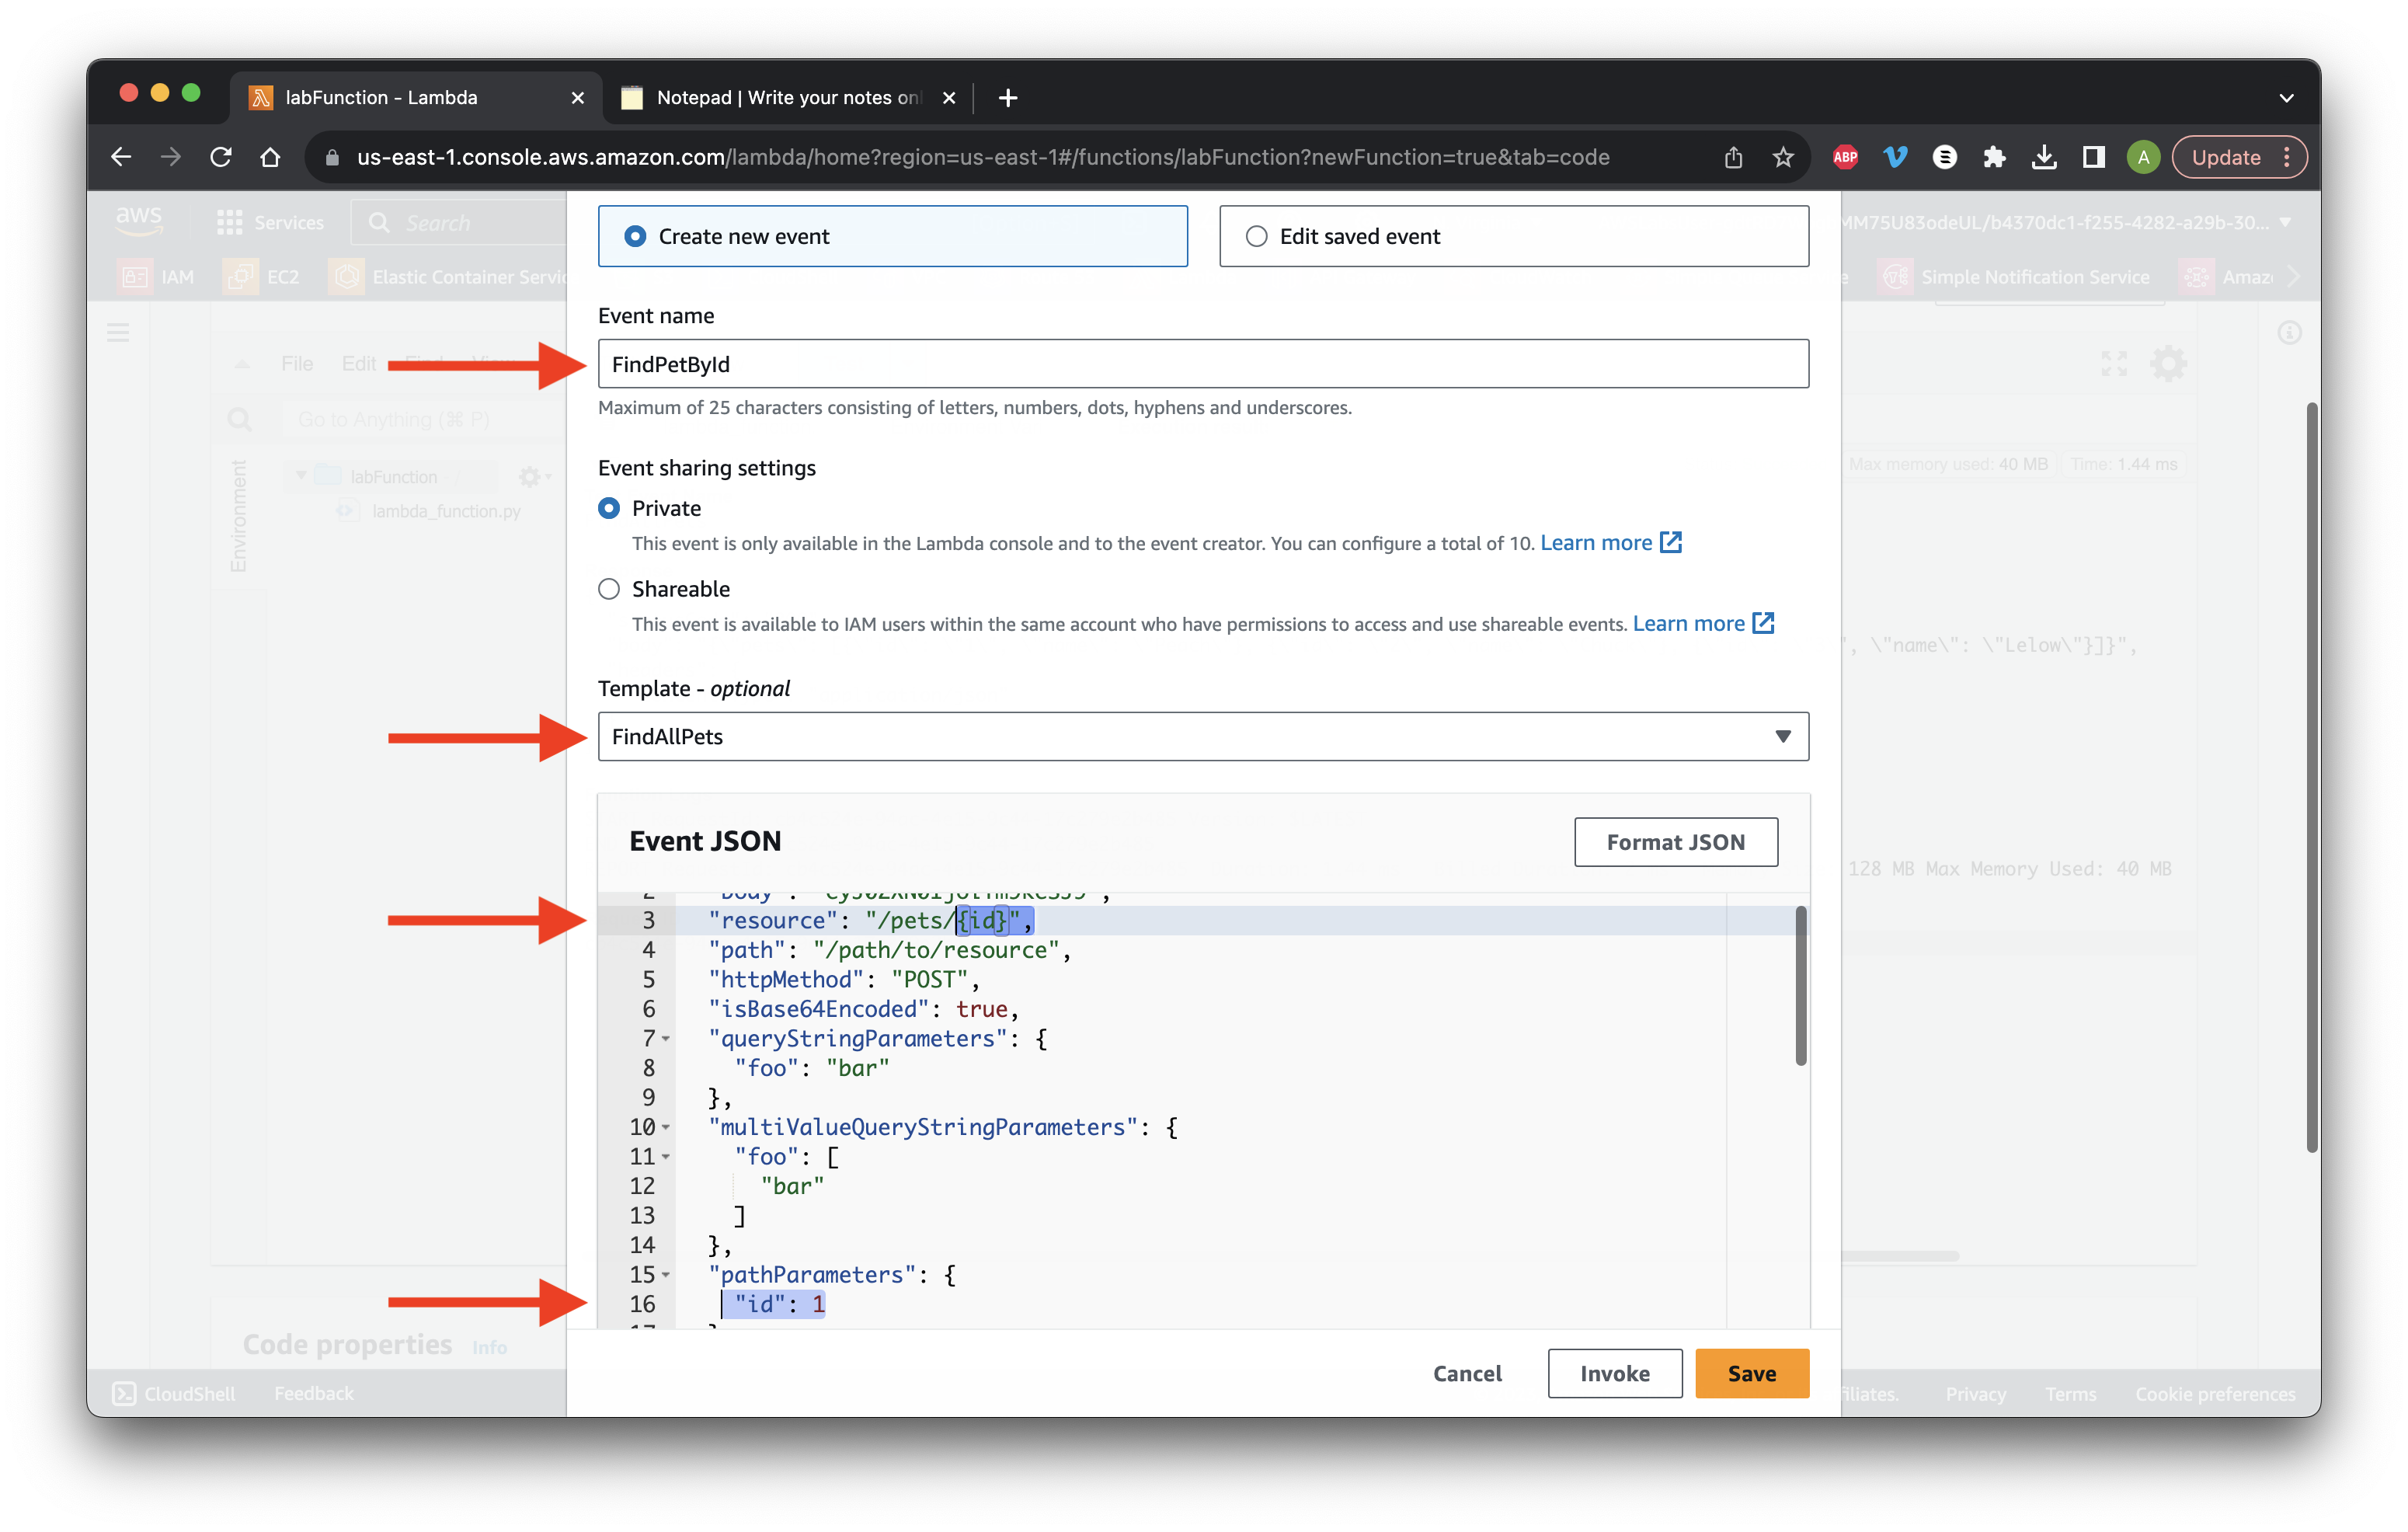Open the FindAllPets template dropdown
This screenshot has width=2408, height=1532.
[x=1203, y=736]
